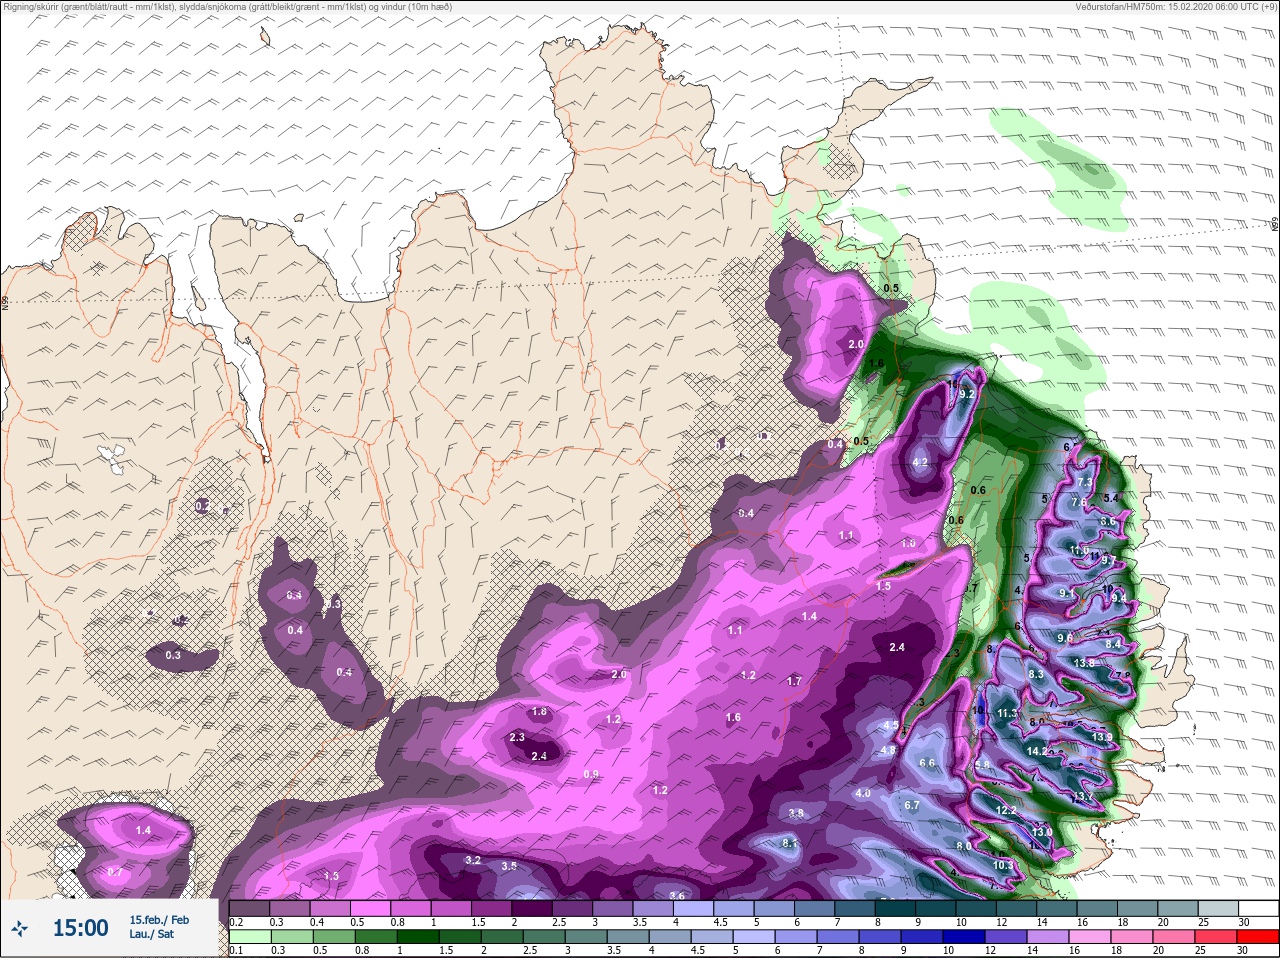Click the 10.3 precipitation value on the map

coord(1003,865)
